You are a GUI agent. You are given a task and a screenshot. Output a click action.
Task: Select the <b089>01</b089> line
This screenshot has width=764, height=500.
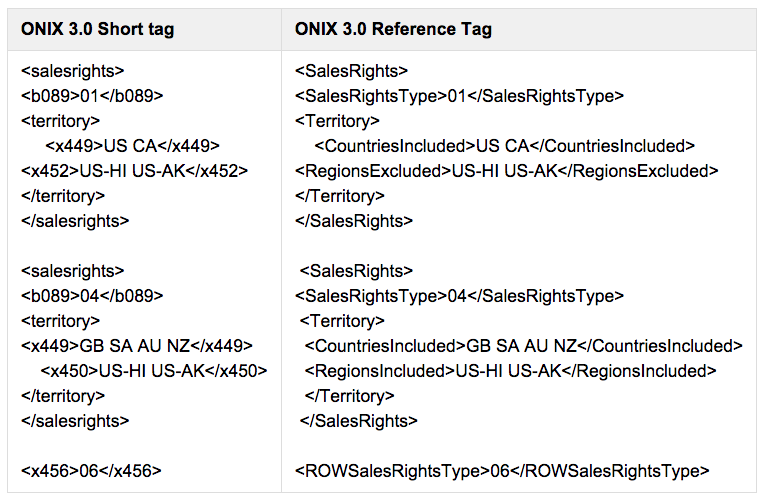click(x=92, y=96)
